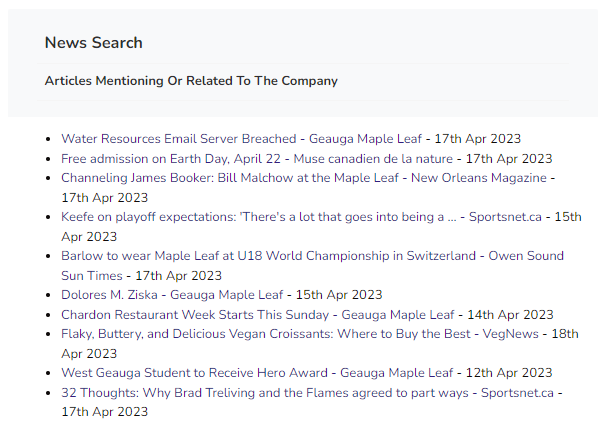Click 'Sportsnet.ca' in the Treliving article link

517,393
